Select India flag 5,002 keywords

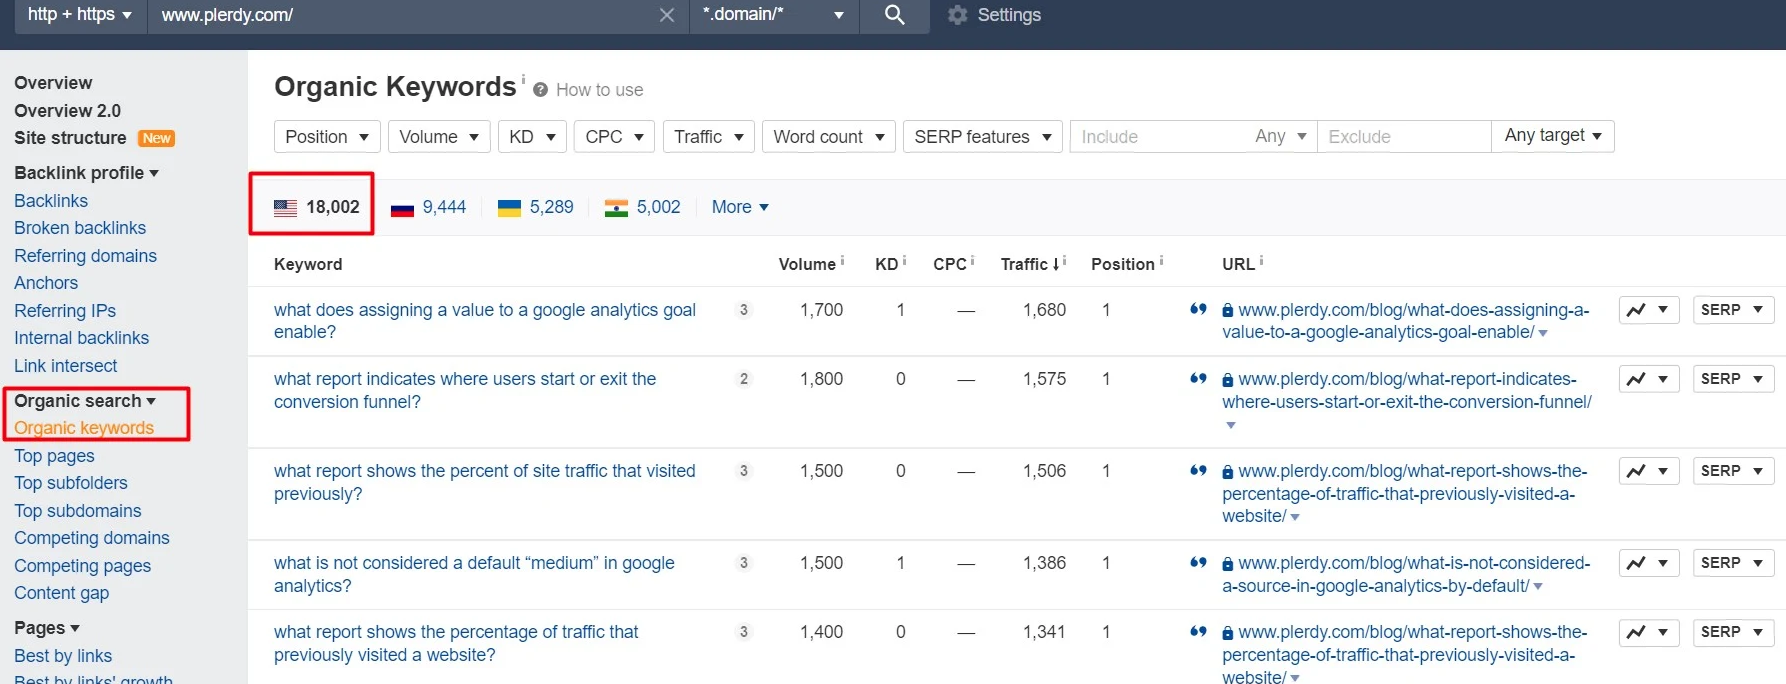(x=642, y=207)
